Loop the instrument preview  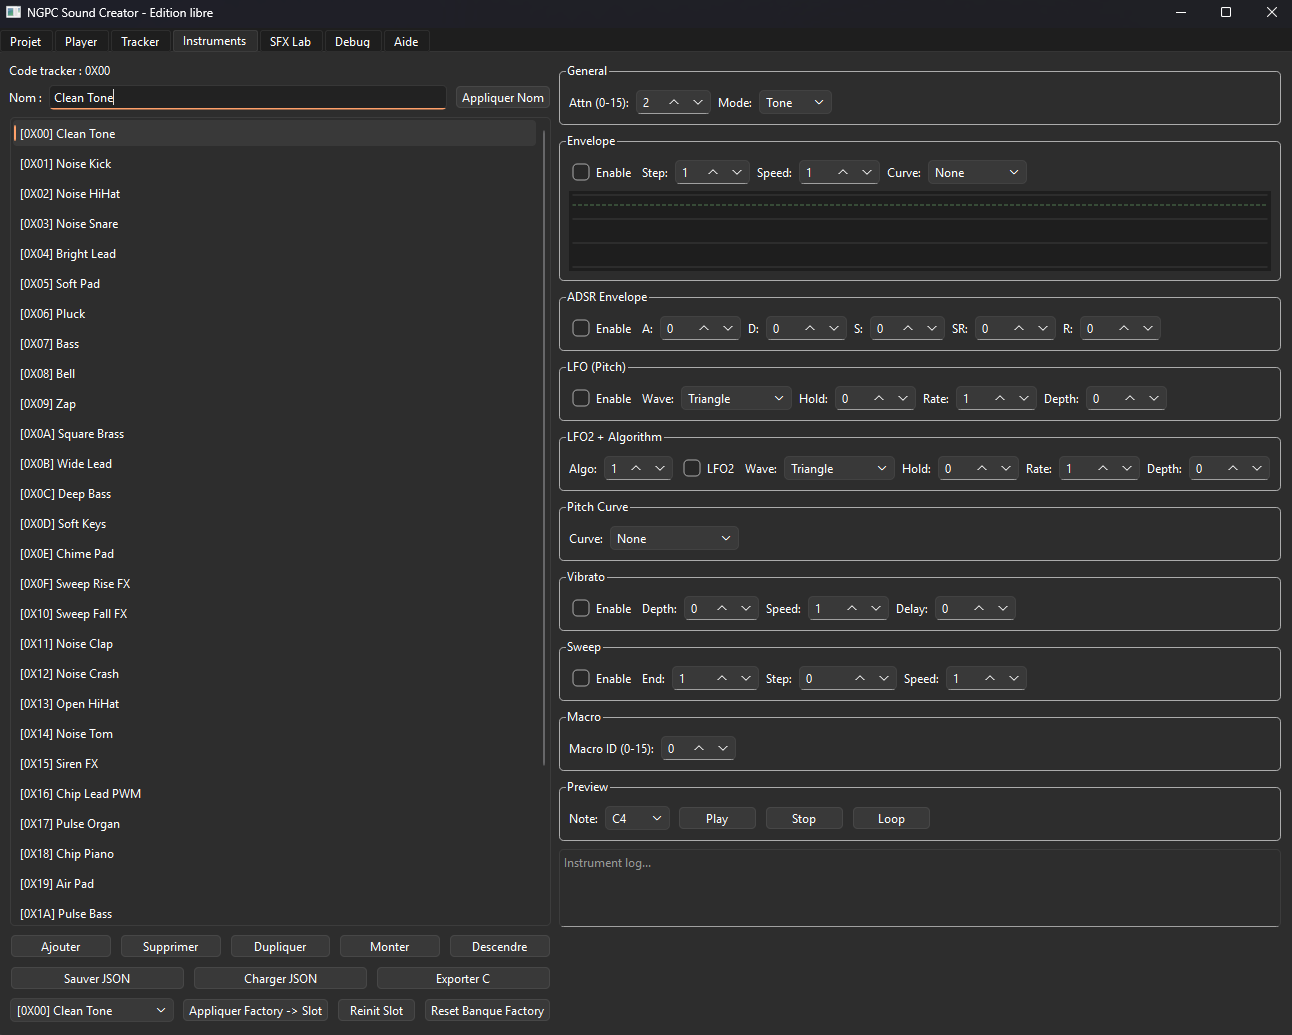pos(891,819)
